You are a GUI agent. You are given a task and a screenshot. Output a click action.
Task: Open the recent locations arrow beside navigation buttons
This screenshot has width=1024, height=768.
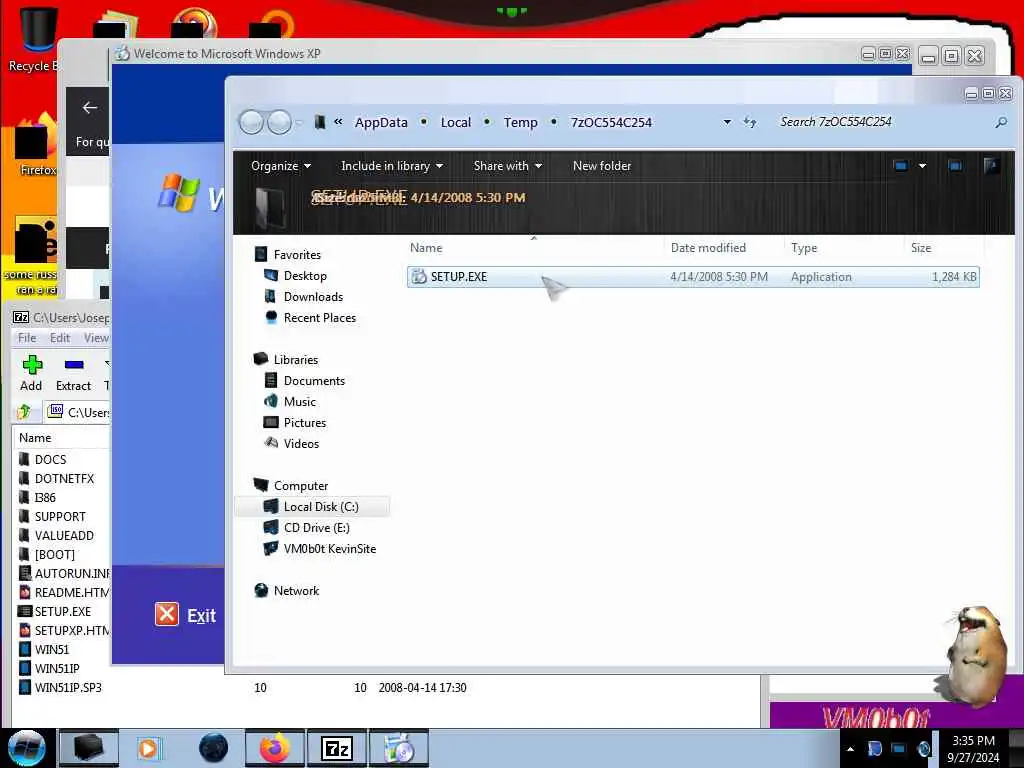click(x=299, y=122)
